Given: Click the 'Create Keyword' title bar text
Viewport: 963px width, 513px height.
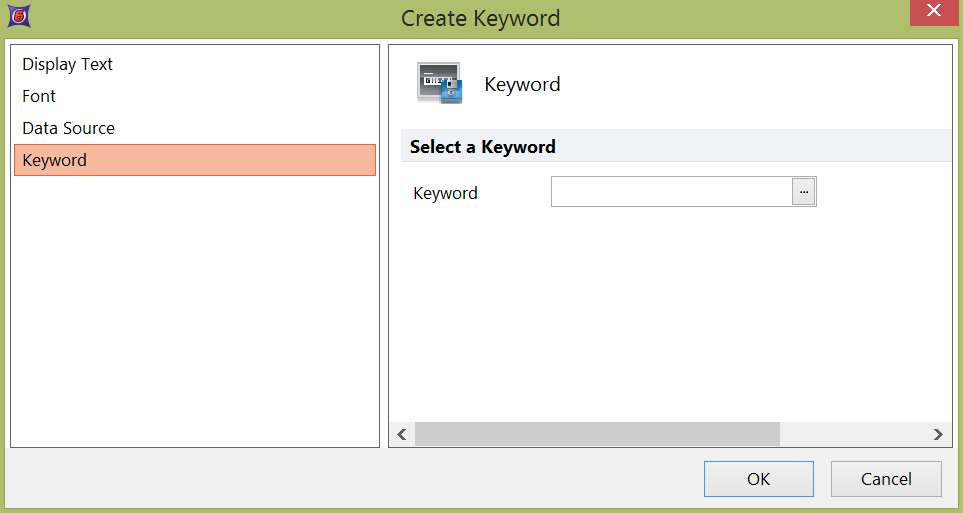Looking at the screenshot, I should (480, 18).
